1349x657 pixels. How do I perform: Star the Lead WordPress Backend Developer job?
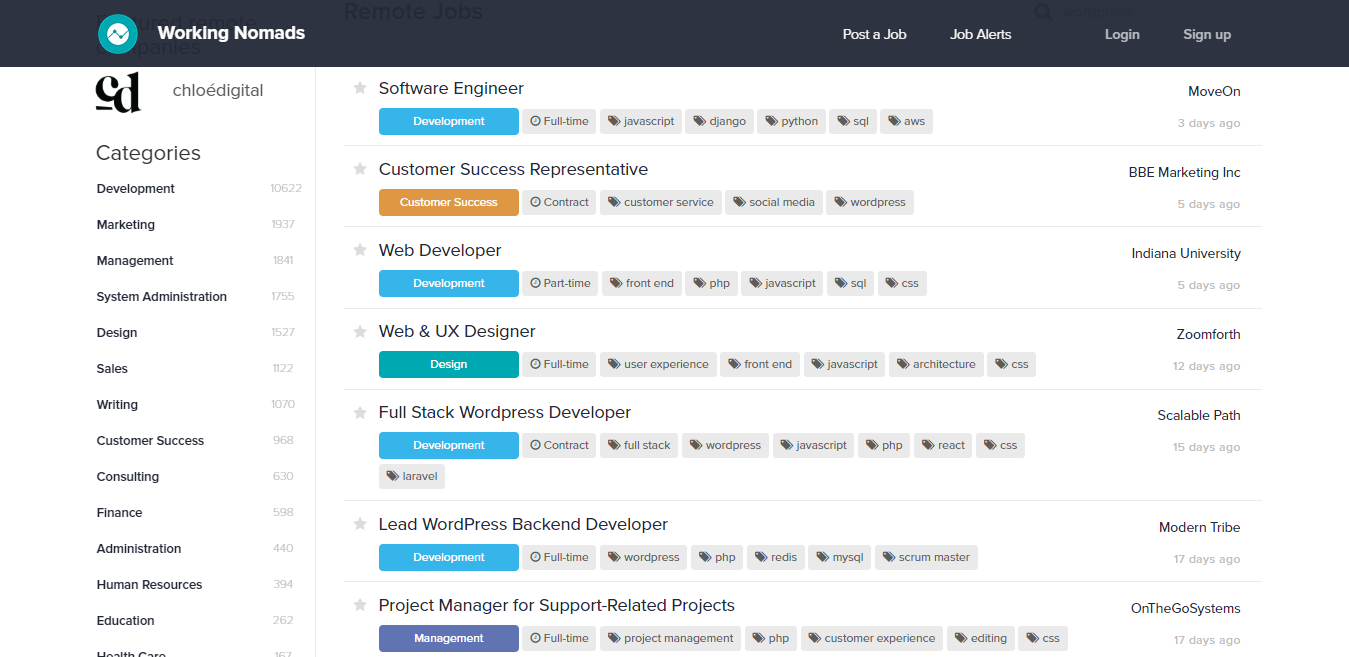point(359,524)
